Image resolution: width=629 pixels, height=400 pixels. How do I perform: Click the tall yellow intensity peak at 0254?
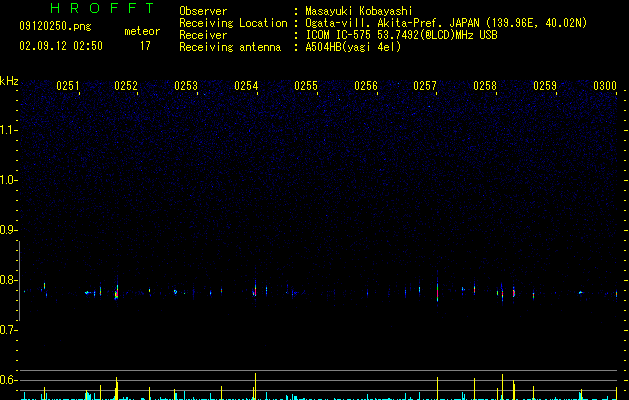coord(255,386)
